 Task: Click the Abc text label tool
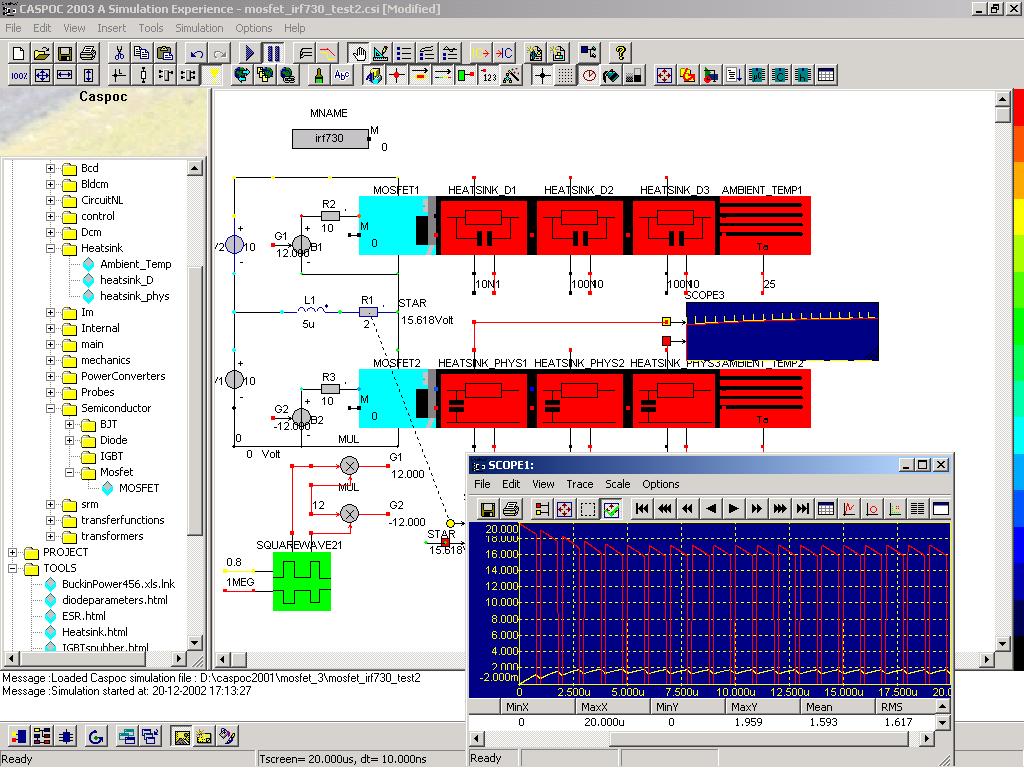click(x=342, y=75)
